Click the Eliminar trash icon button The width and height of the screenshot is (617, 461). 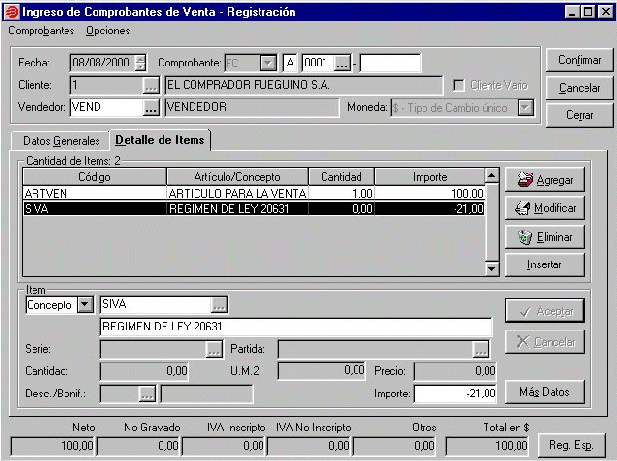tap(544, 237)
